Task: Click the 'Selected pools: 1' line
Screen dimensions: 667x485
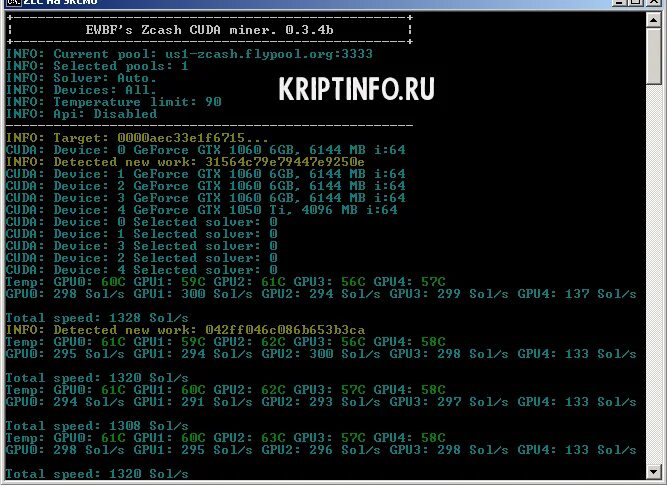Action: tap(97, 66)
